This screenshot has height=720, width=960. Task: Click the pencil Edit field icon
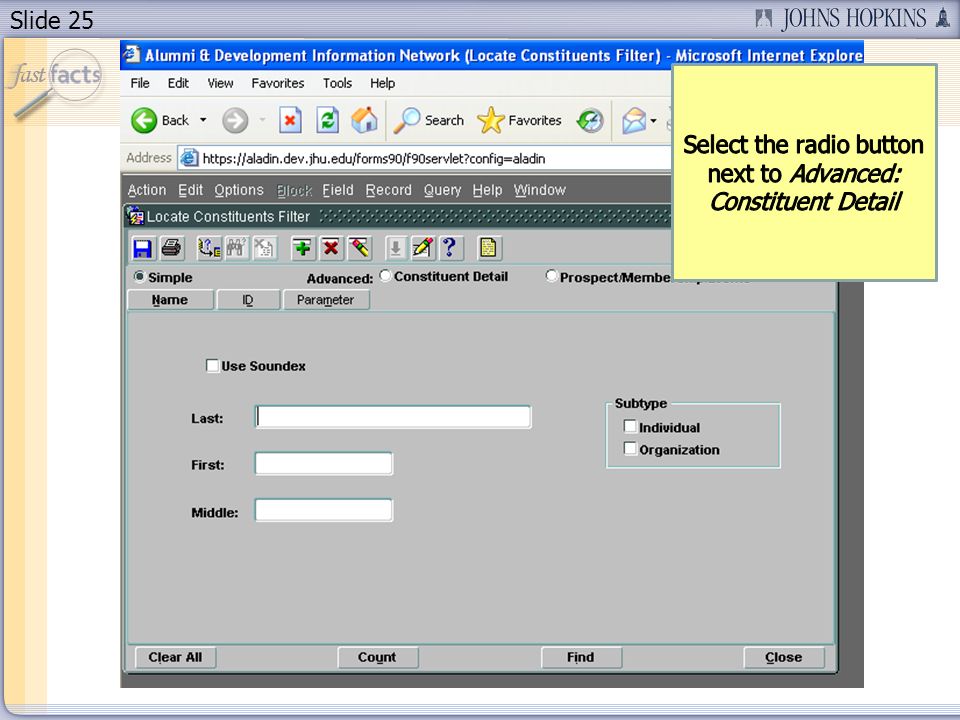coord(423,249)
